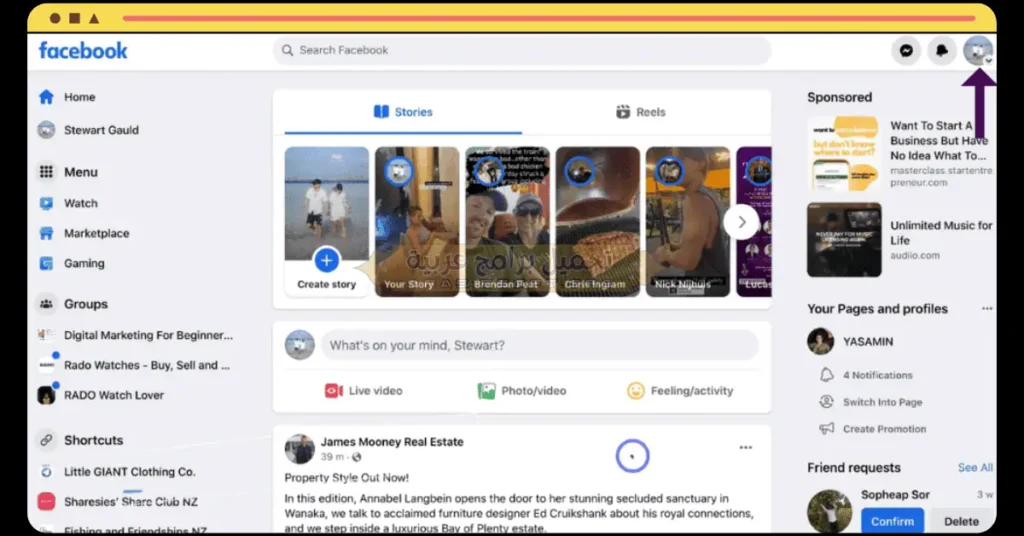Select the Stories tab
This screenshot has height=536, width=1024.
[403, 112]
